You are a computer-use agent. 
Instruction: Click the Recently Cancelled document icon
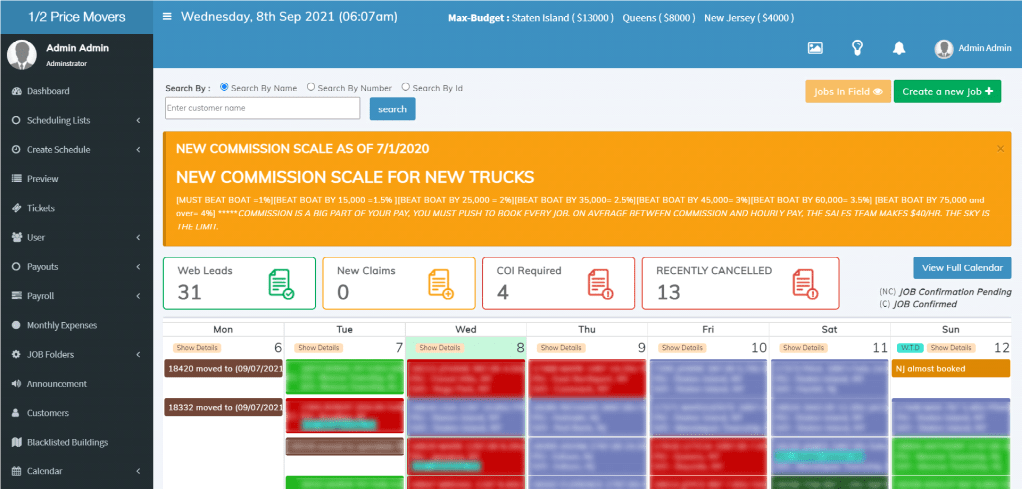coord(805,283)
